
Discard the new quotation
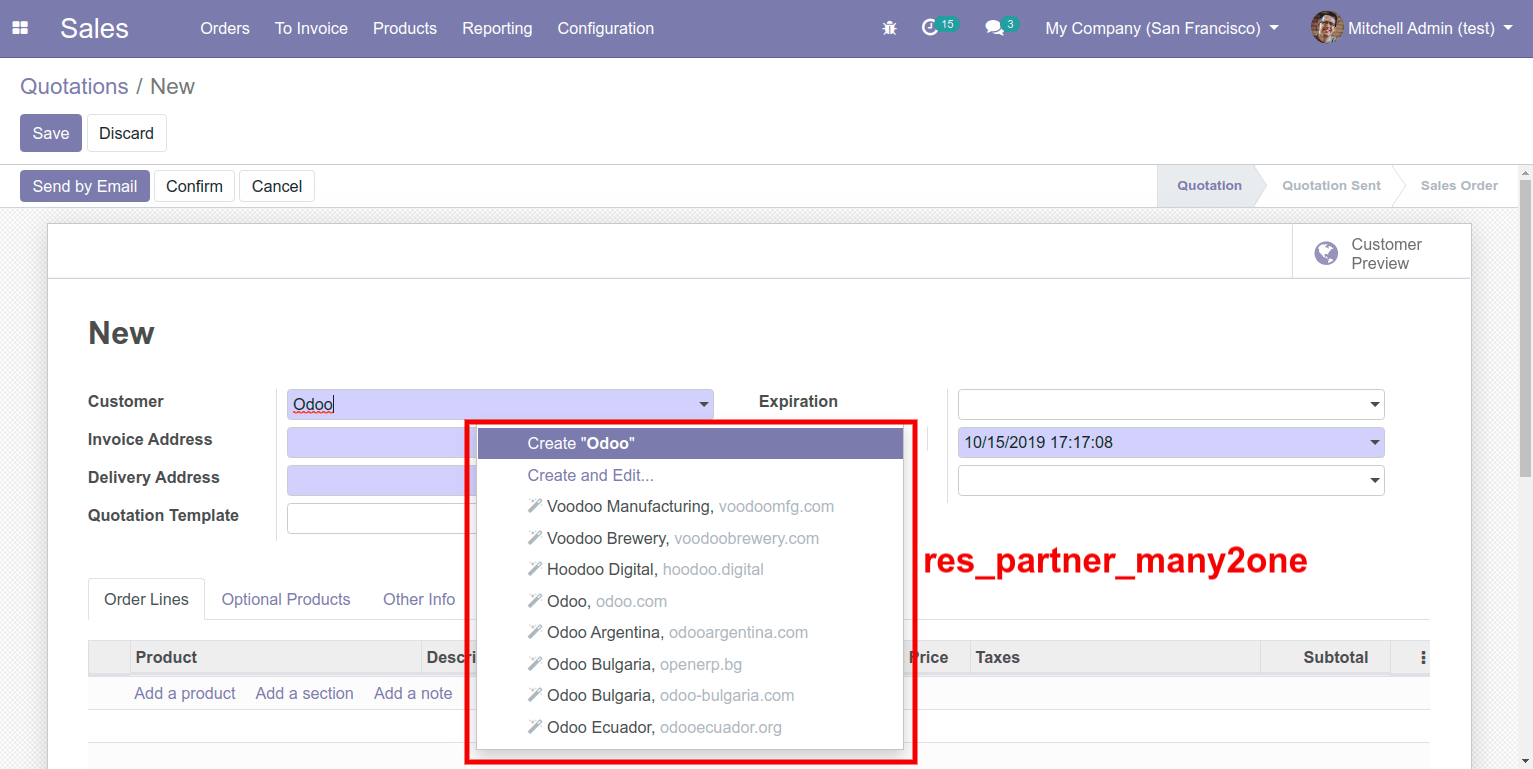click(127, 133)
